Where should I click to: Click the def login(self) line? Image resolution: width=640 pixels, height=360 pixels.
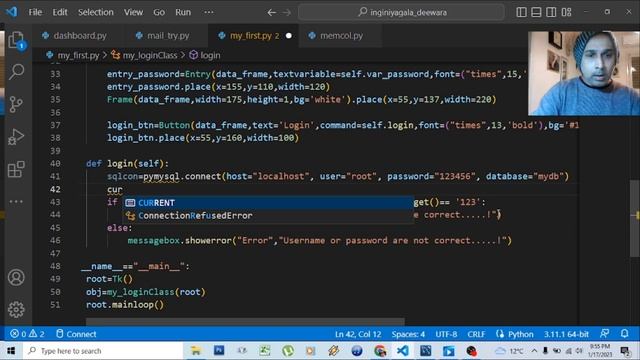click(127, 164)
